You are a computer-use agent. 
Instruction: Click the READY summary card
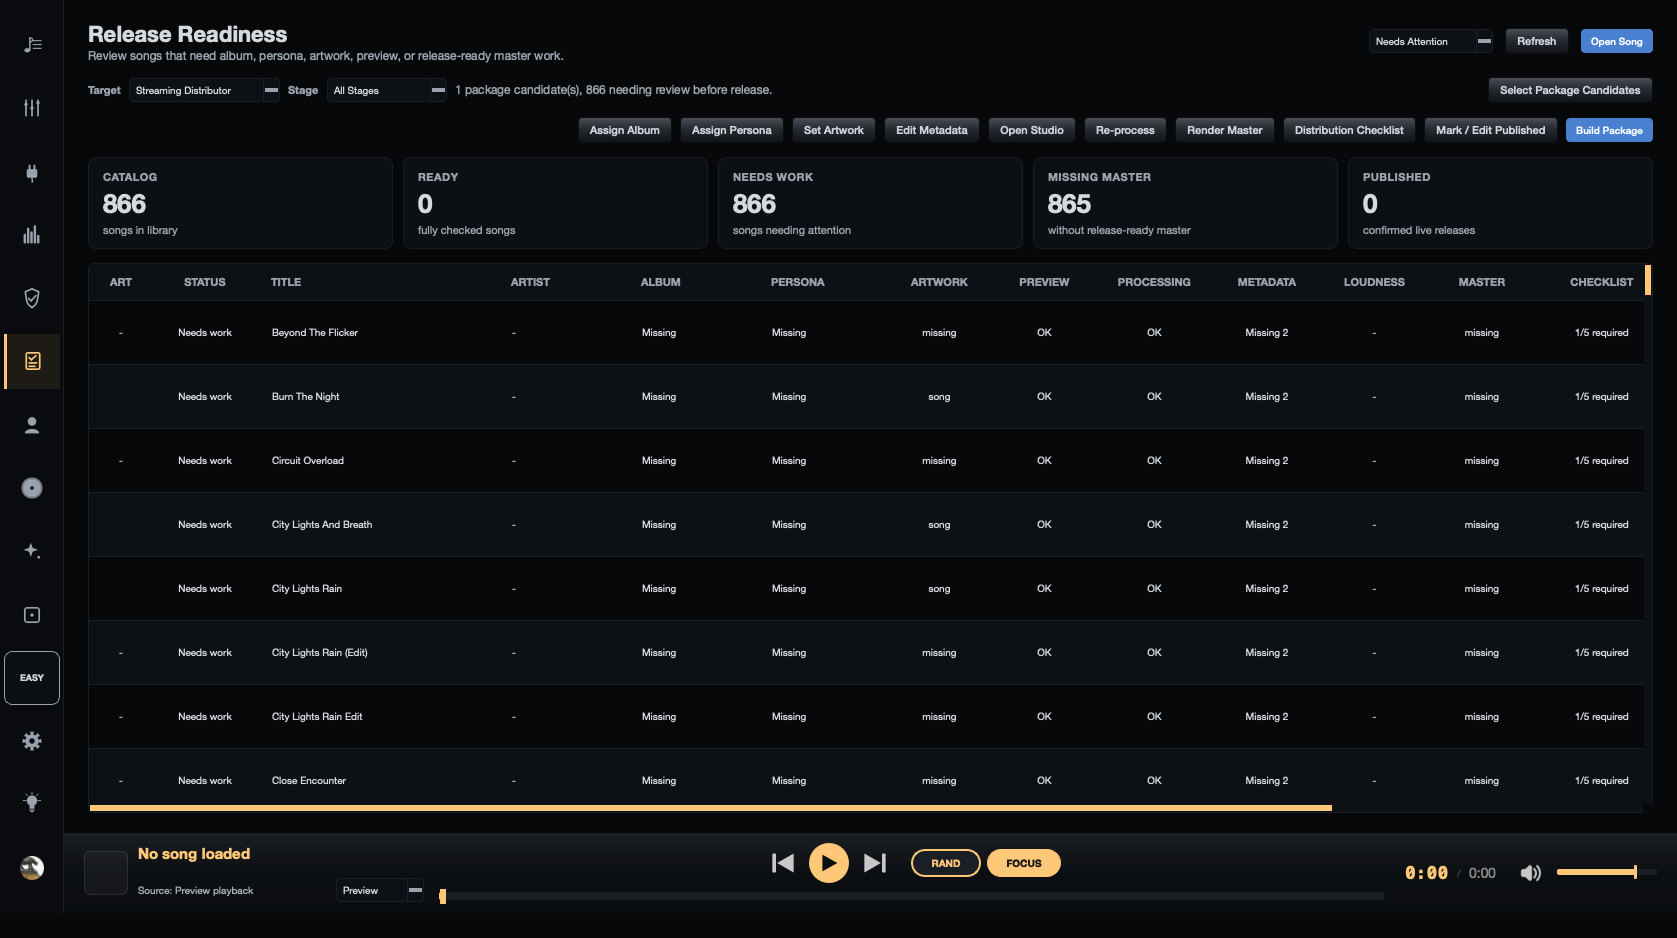(x=555, y=203)
